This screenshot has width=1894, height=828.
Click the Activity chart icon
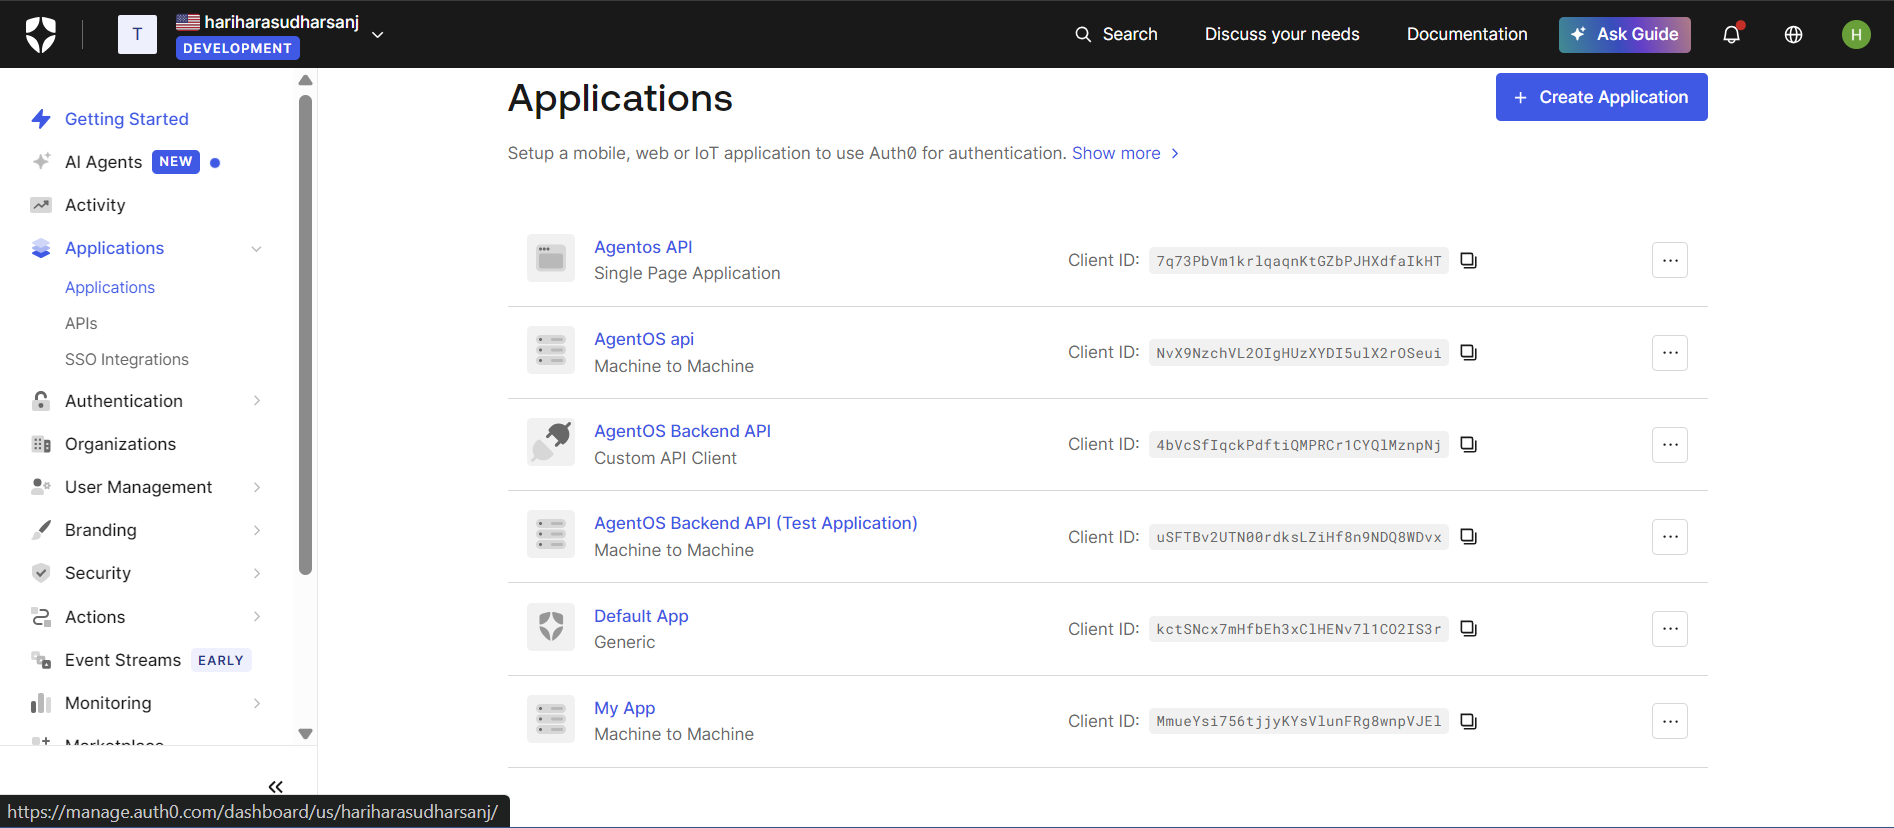[41, 205]
